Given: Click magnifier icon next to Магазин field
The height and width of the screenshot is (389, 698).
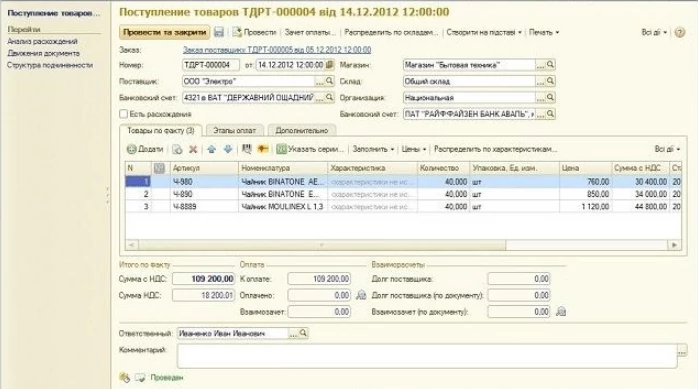Looking at the screenshot, I should (x=550, y=65).
